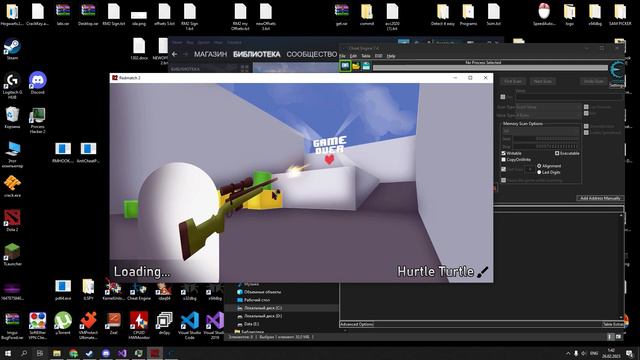Select Локальный диск (D:) in Explorer tree
Image resolution: width=640 pixels, height=360 pixels.
pyautogui.click(x=263, y=316)
